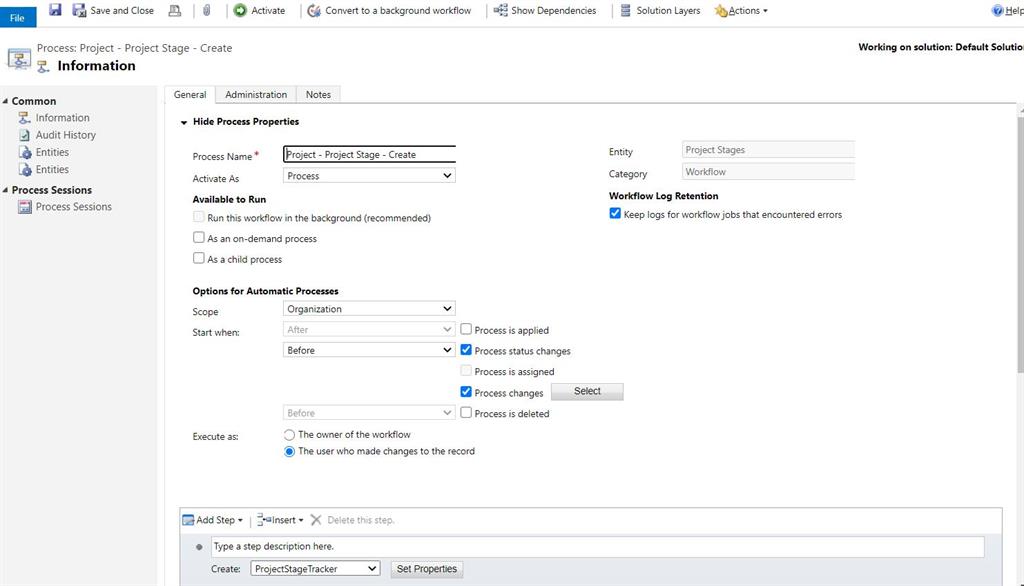
Task: Click the Save floppy disk icon
Action: click(55, 10)
